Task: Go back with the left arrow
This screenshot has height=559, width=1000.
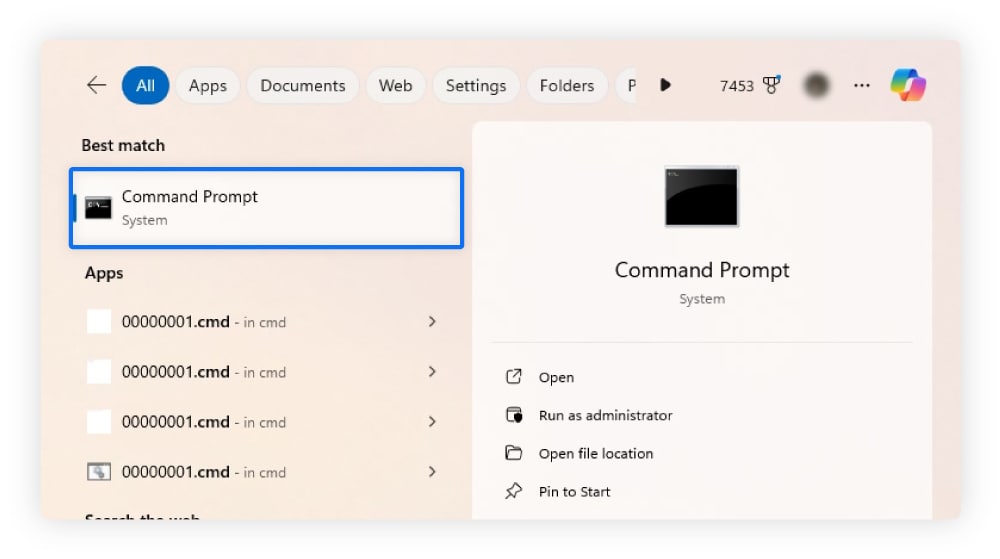Action: (x=96, y=85)
